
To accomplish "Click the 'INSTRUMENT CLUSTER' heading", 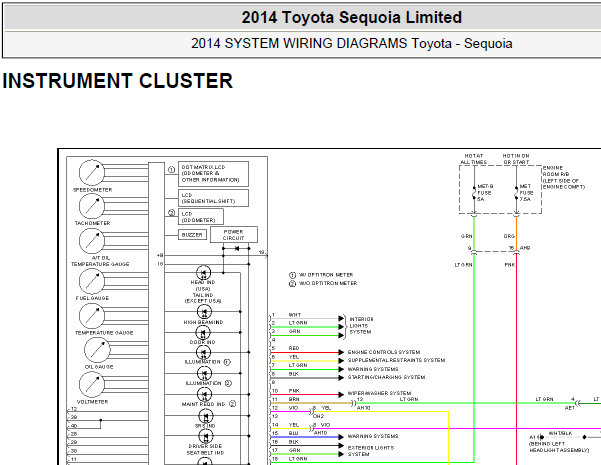I will 118,81.
